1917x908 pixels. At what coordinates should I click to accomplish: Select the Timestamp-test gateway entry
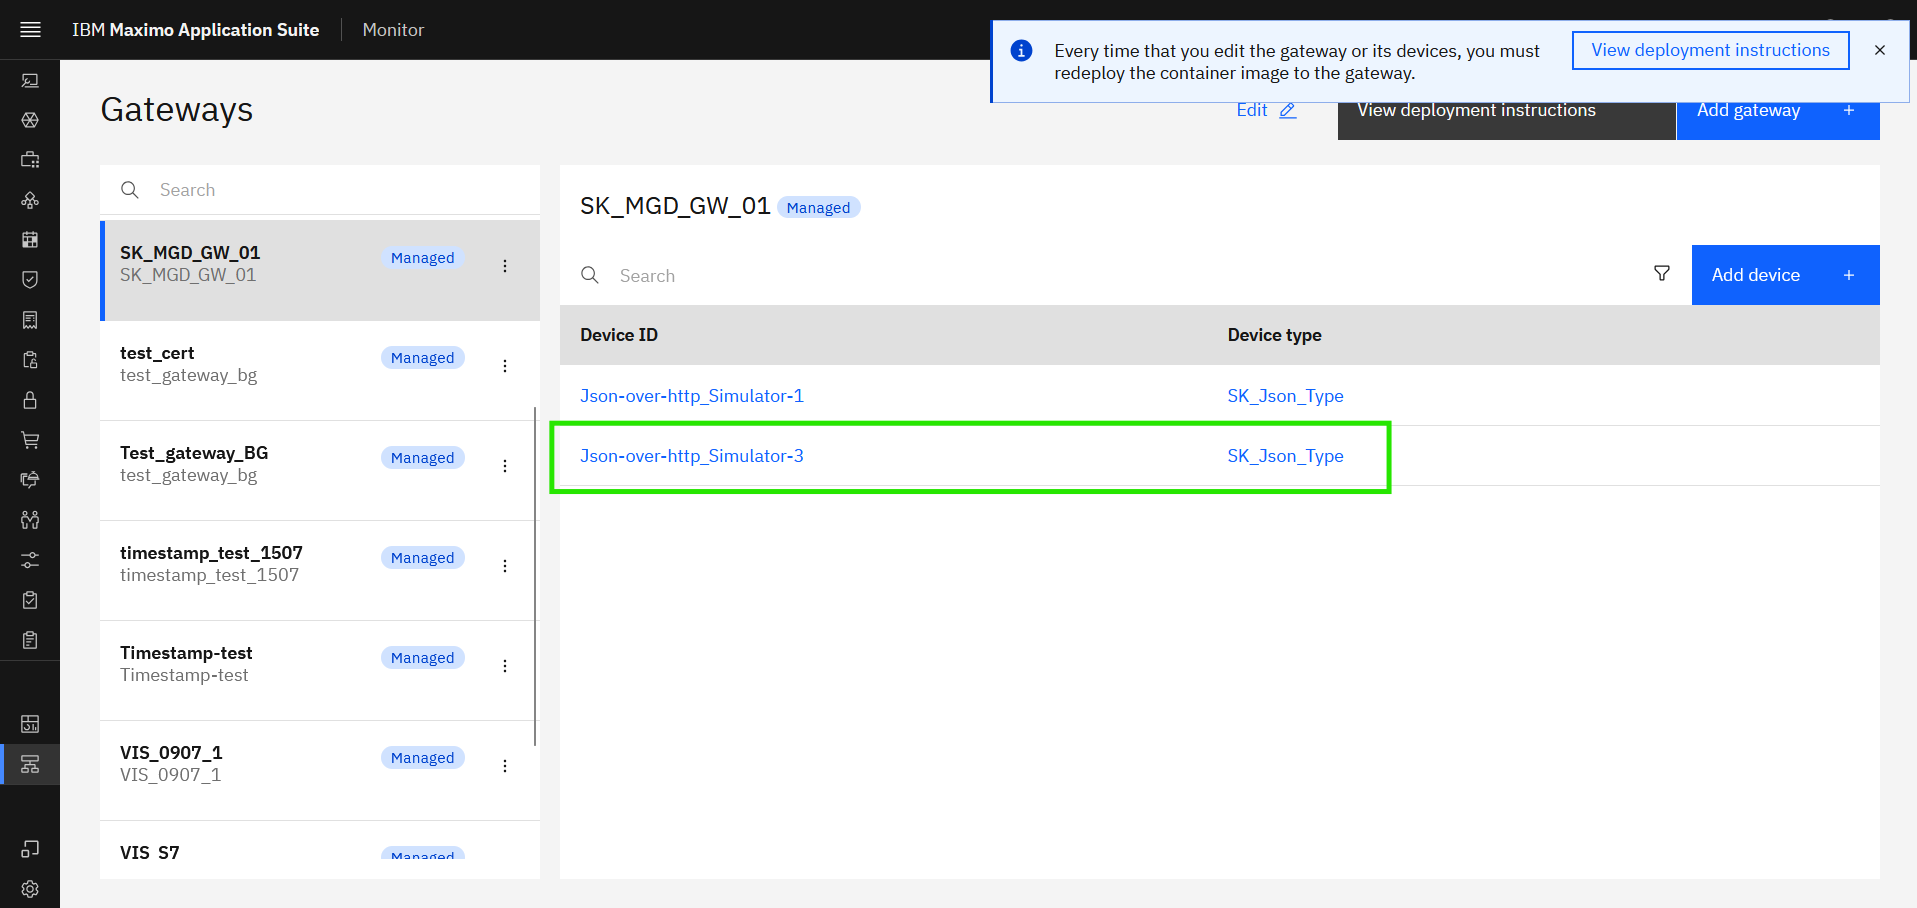(x=320, y=670)
